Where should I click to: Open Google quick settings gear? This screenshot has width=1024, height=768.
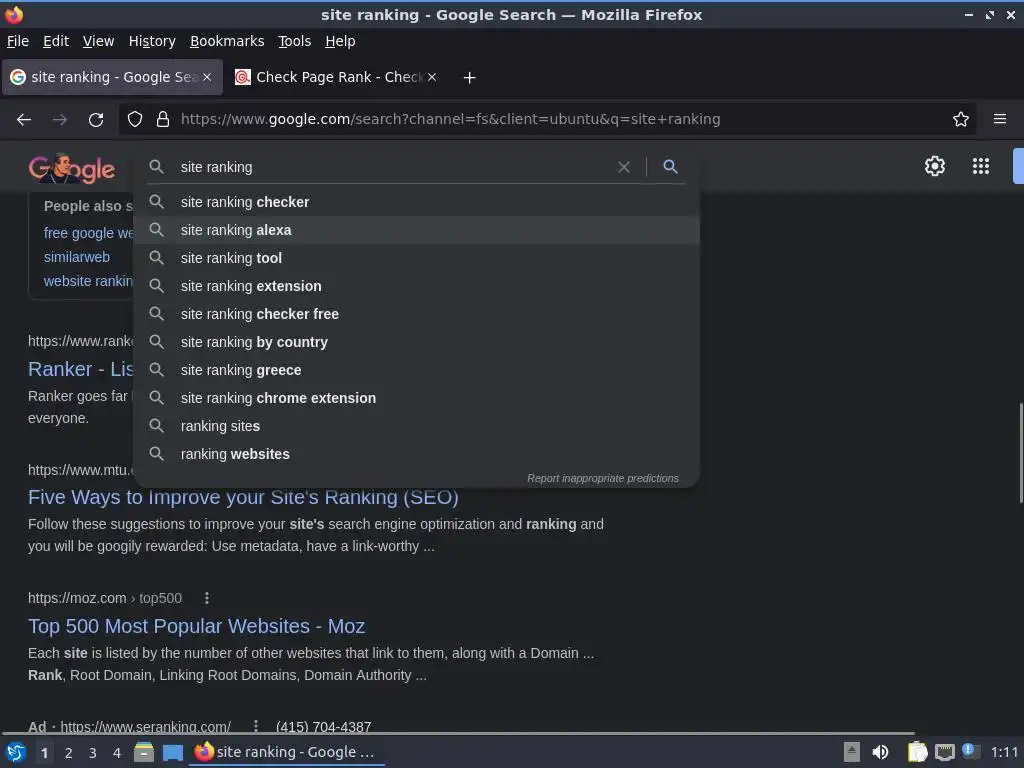(935, 166)
